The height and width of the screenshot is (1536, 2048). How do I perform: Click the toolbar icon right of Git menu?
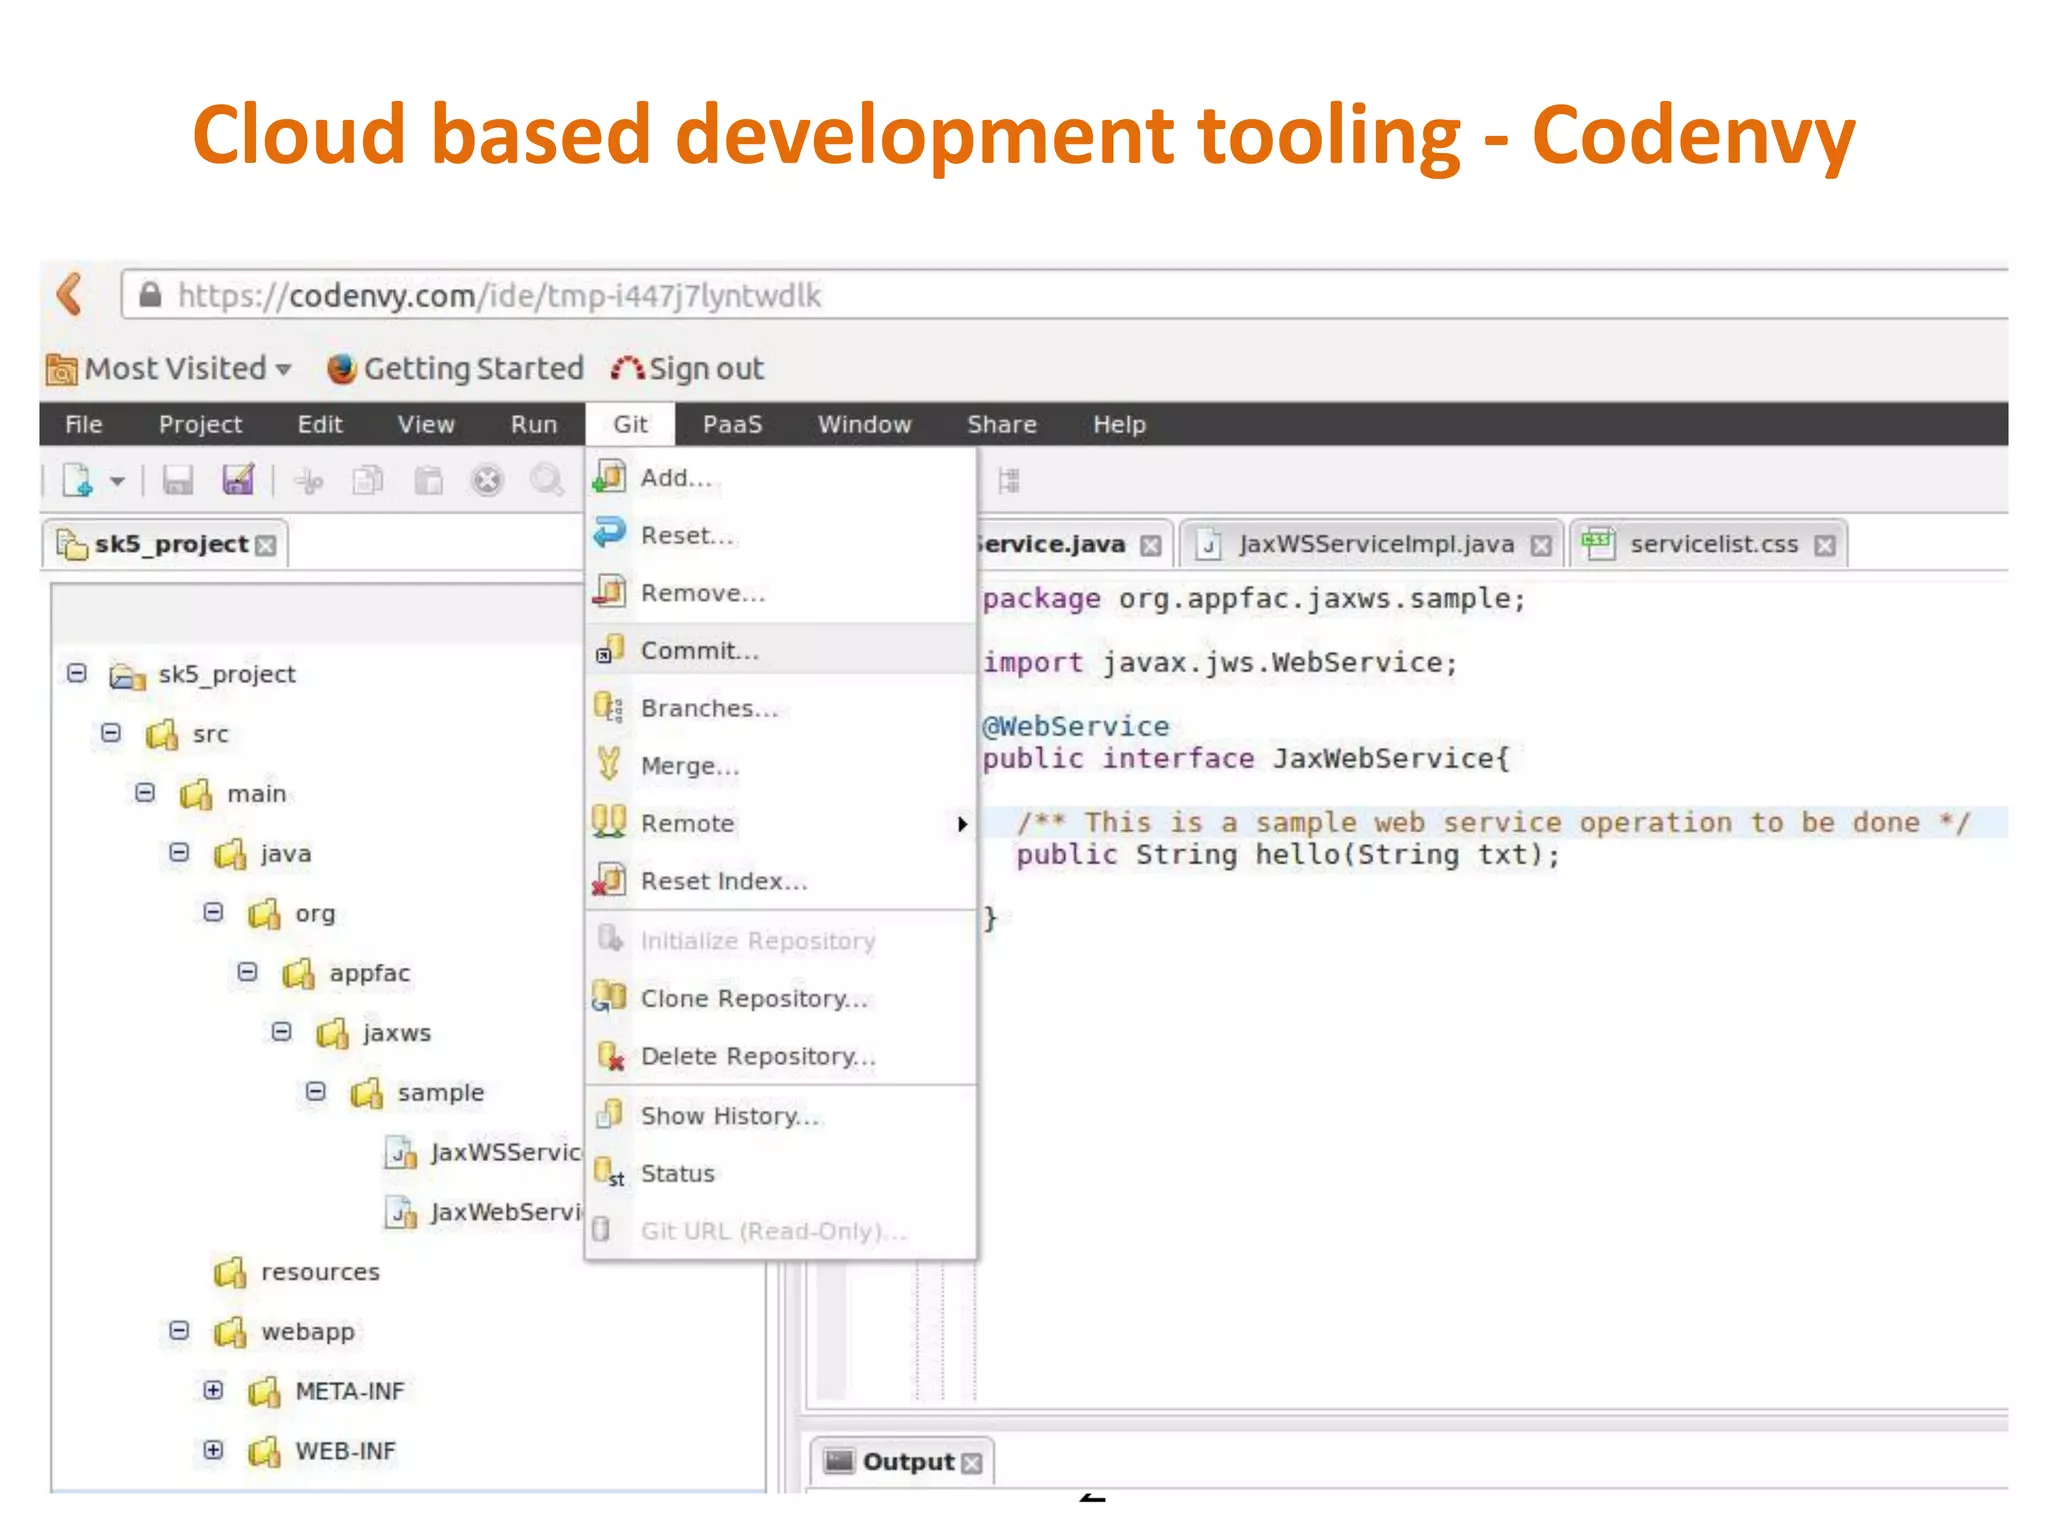(1008, 481)
